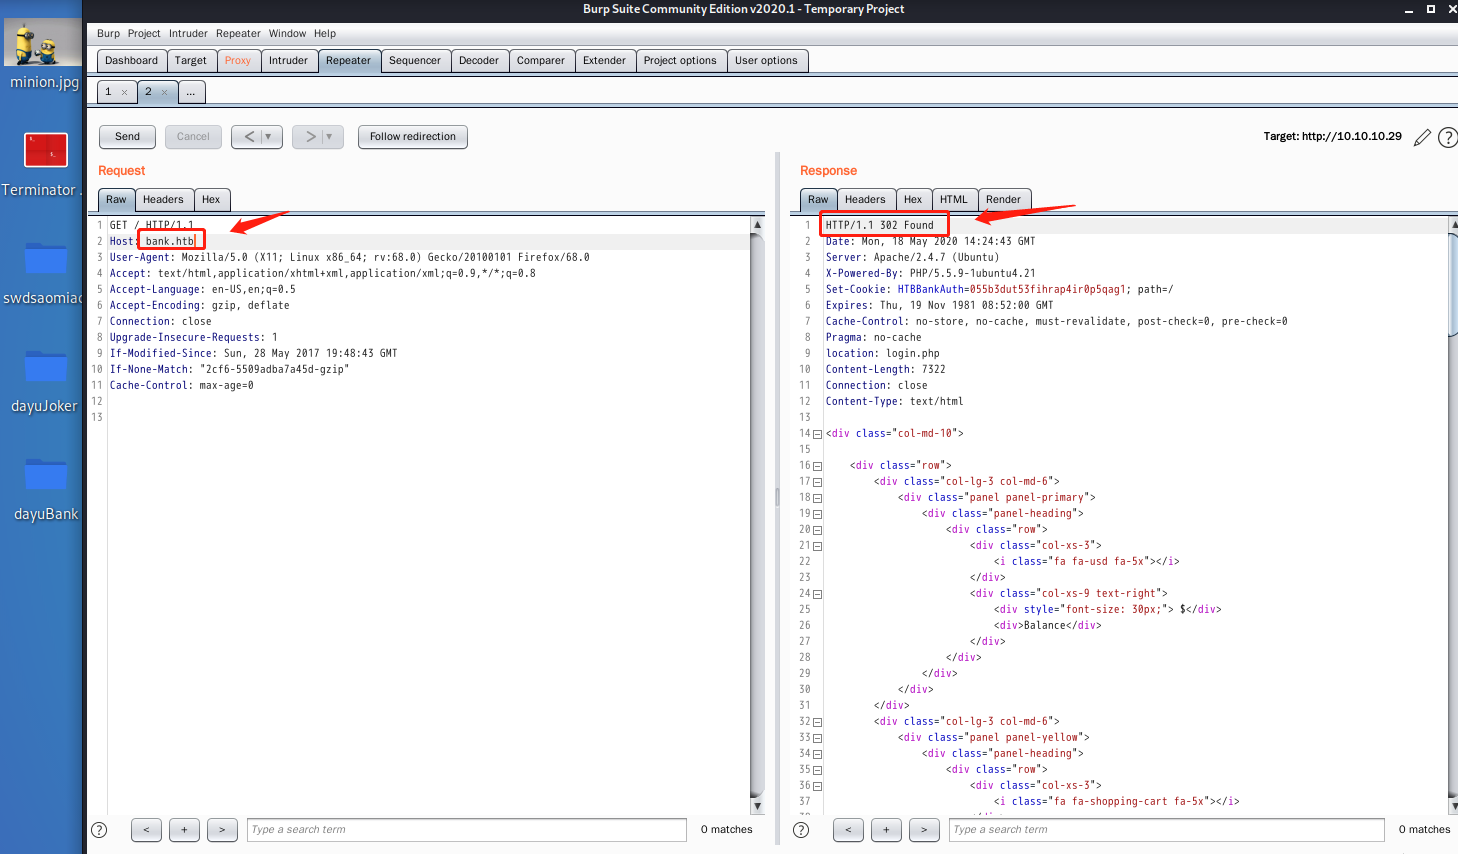Switch to the Extender tab
The width and height of the screenshot is (1458, 854).
(x=605, y=61)
